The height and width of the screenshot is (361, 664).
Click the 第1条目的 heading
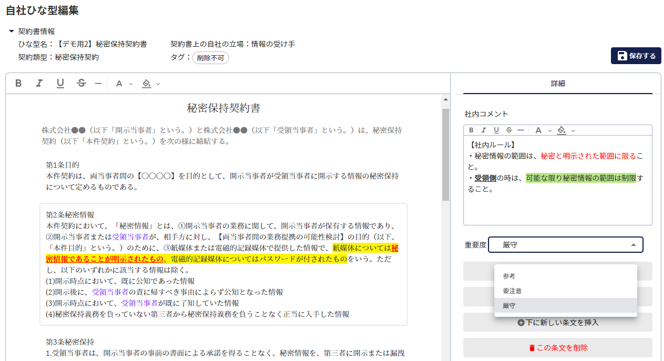(x=62, y=165)
